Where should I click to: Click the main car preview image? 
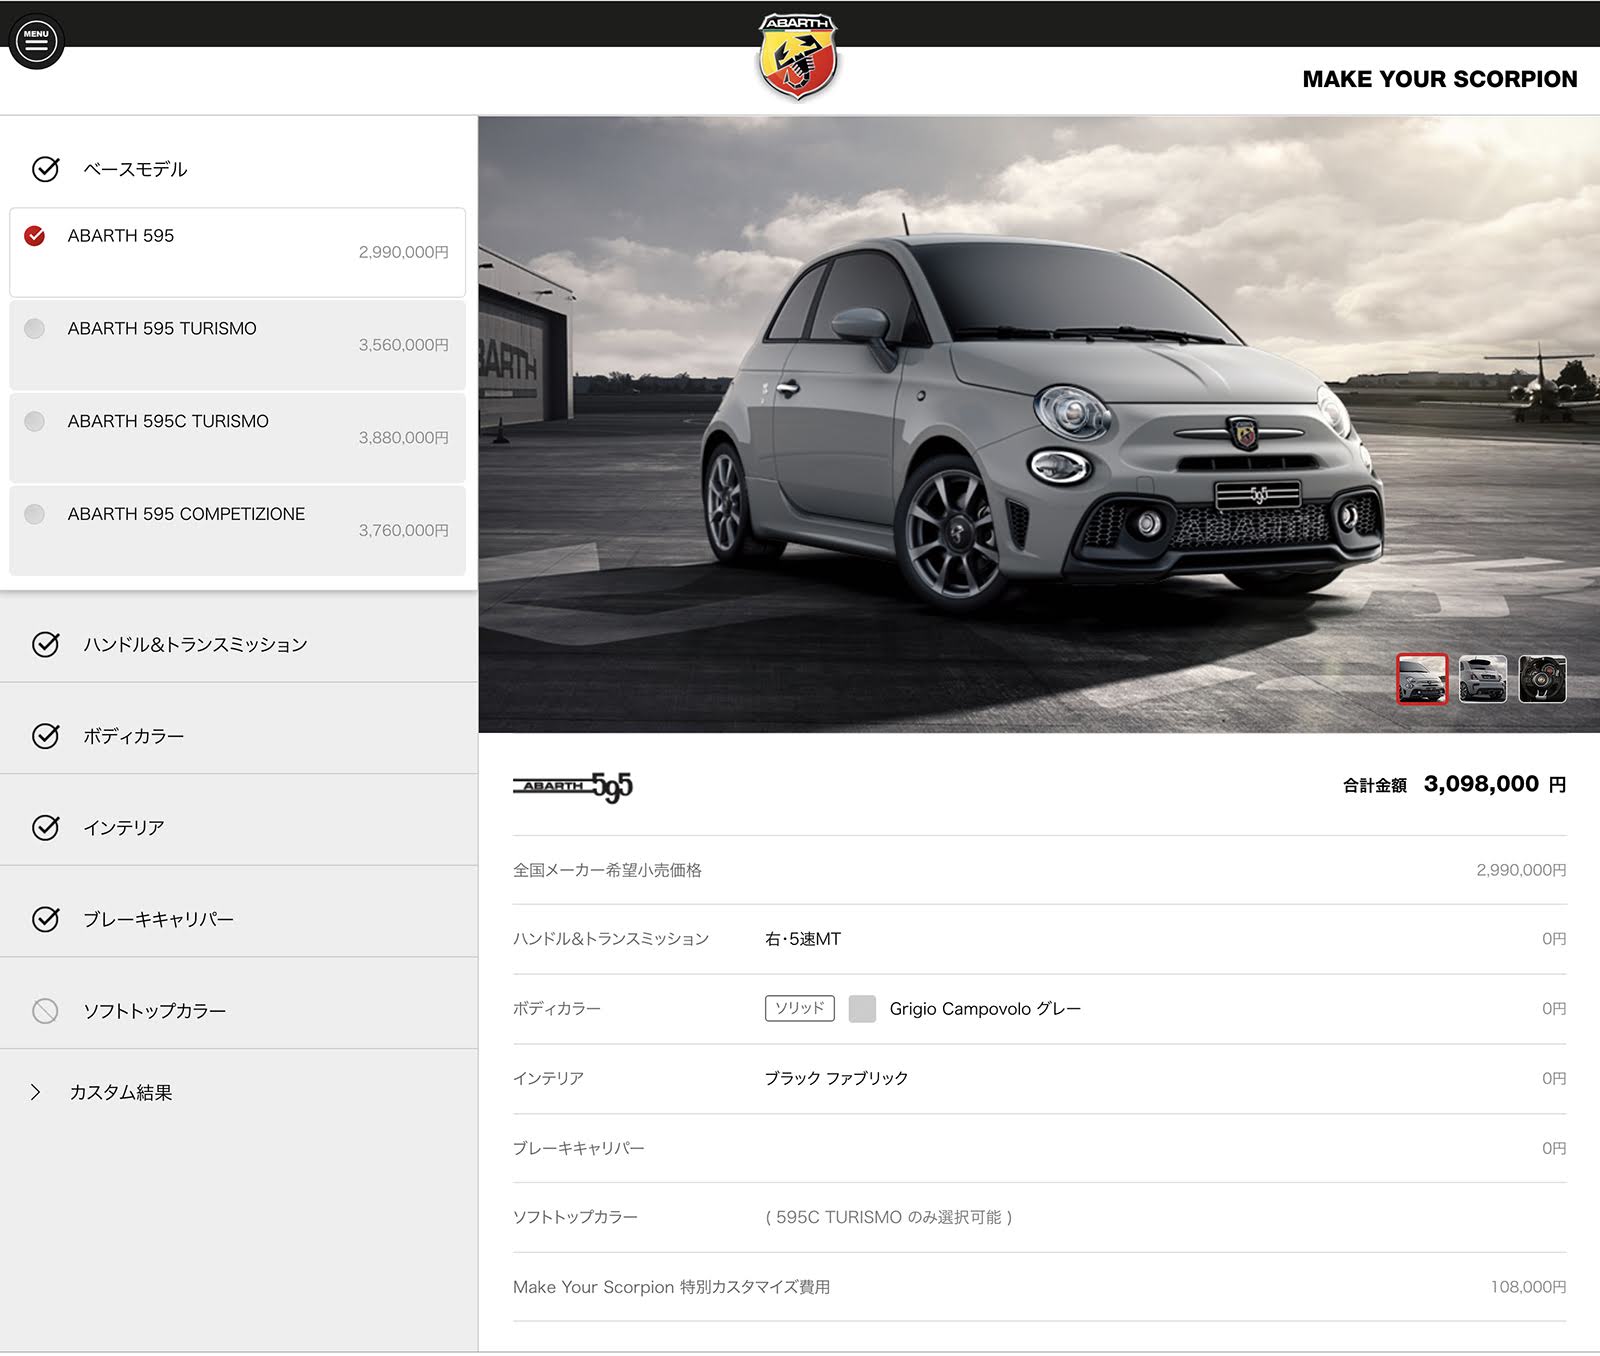coord(1039,424)
